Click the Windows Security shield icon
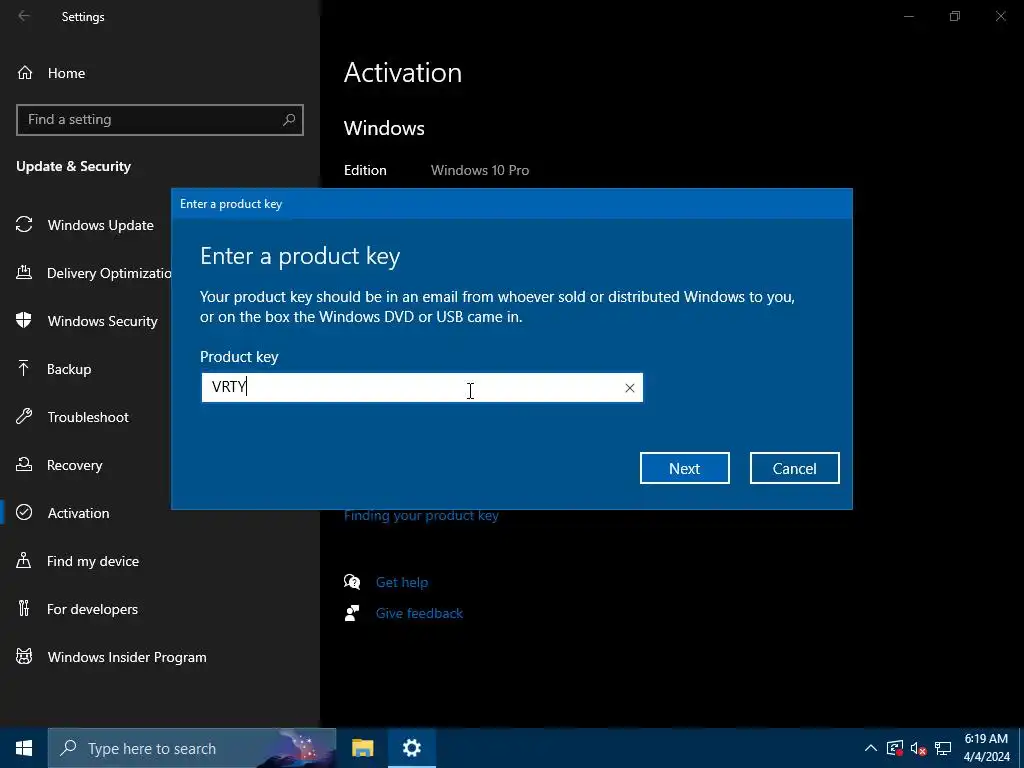 24,320
